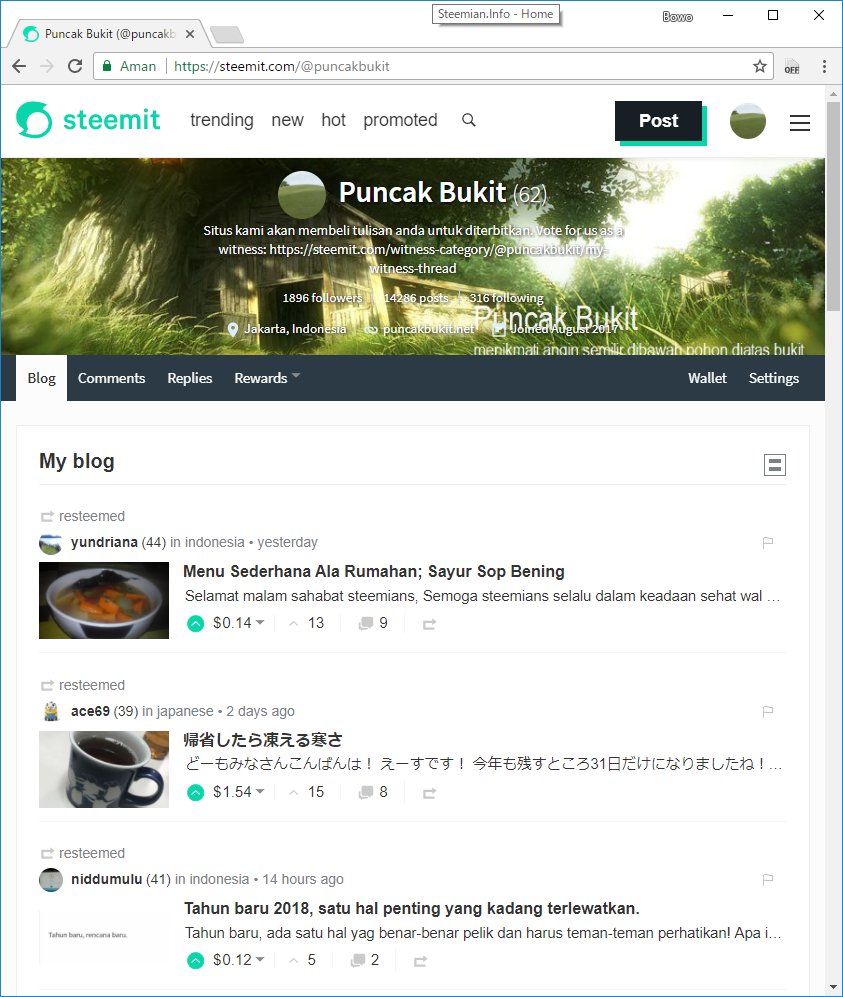Click the OFF extension icon
843x997 pixels.
tap(792, 67)
